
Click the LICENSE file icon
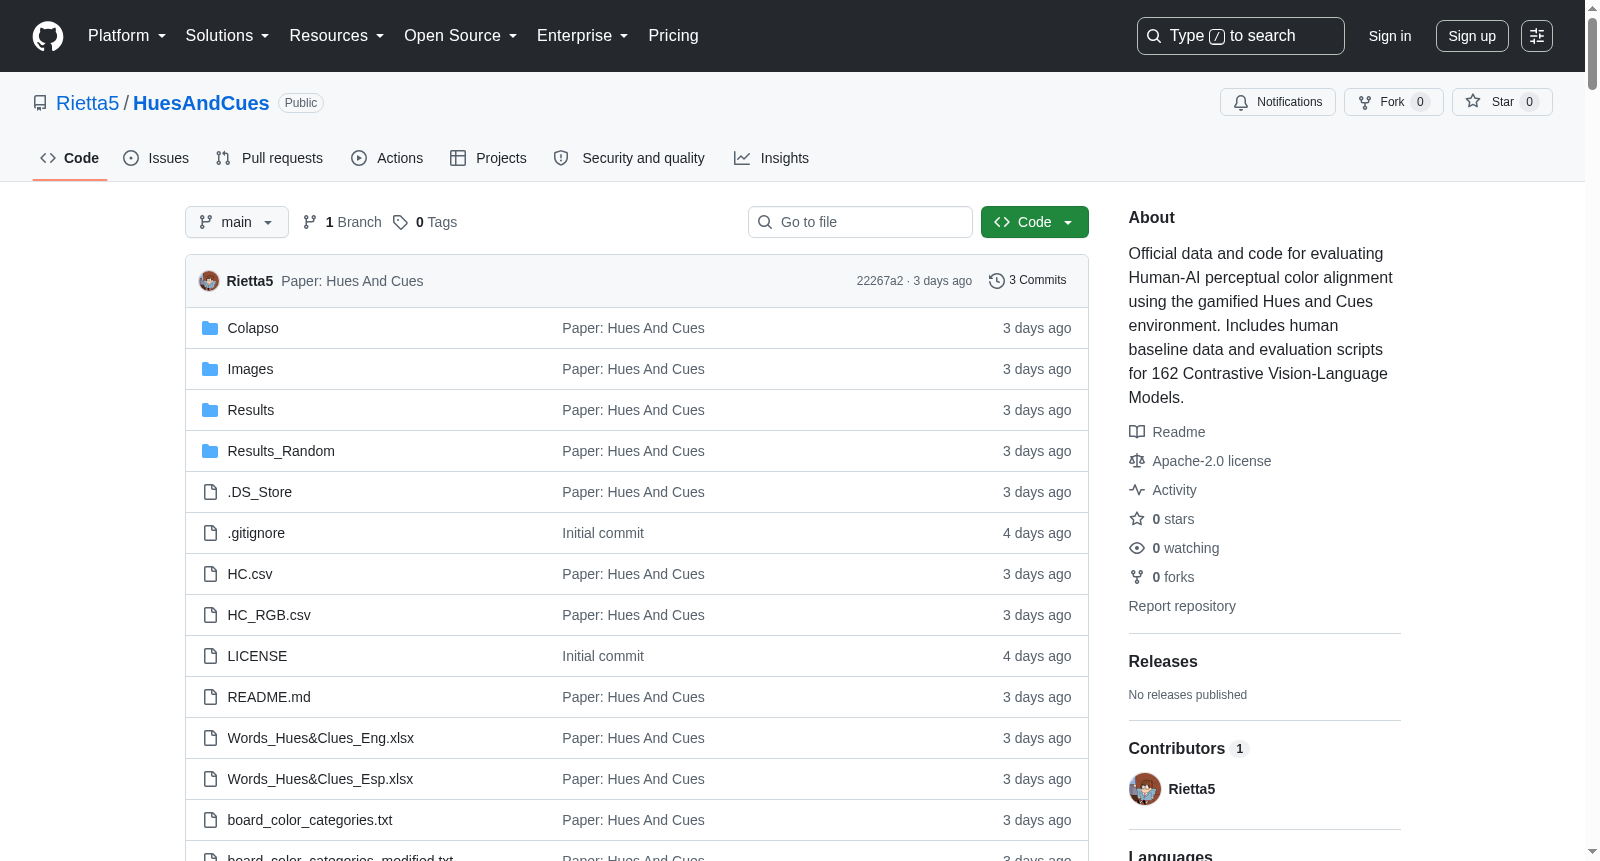click(x=210, y=656)
